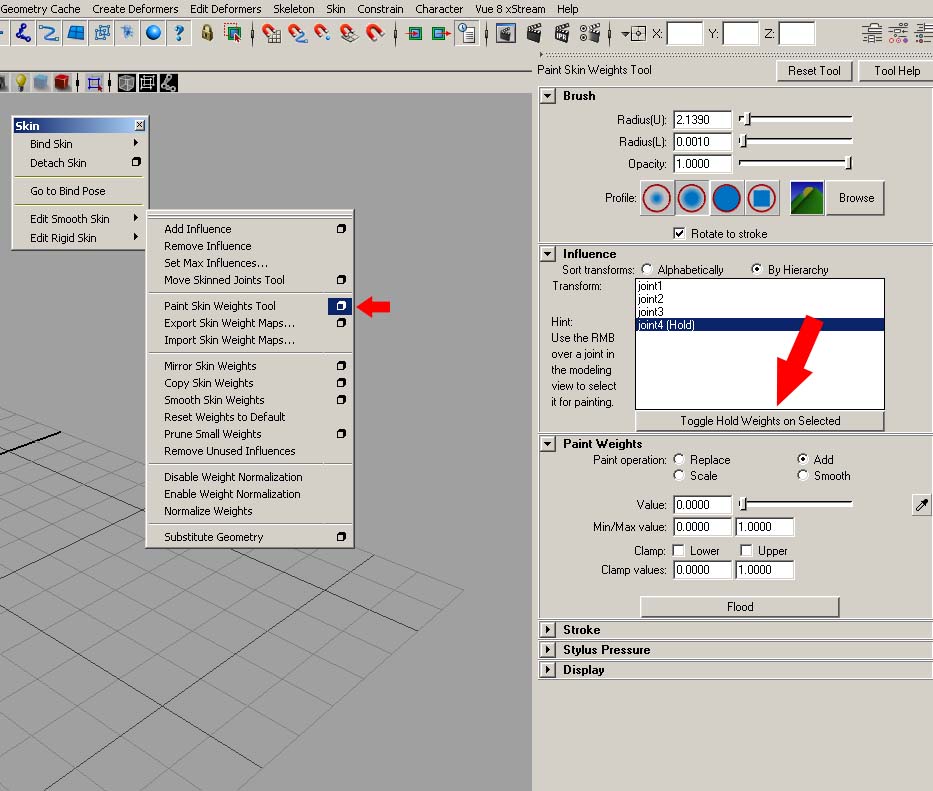The image size is (933, 791).
Task: Collapse the Brush section
Action: point(547,96)
